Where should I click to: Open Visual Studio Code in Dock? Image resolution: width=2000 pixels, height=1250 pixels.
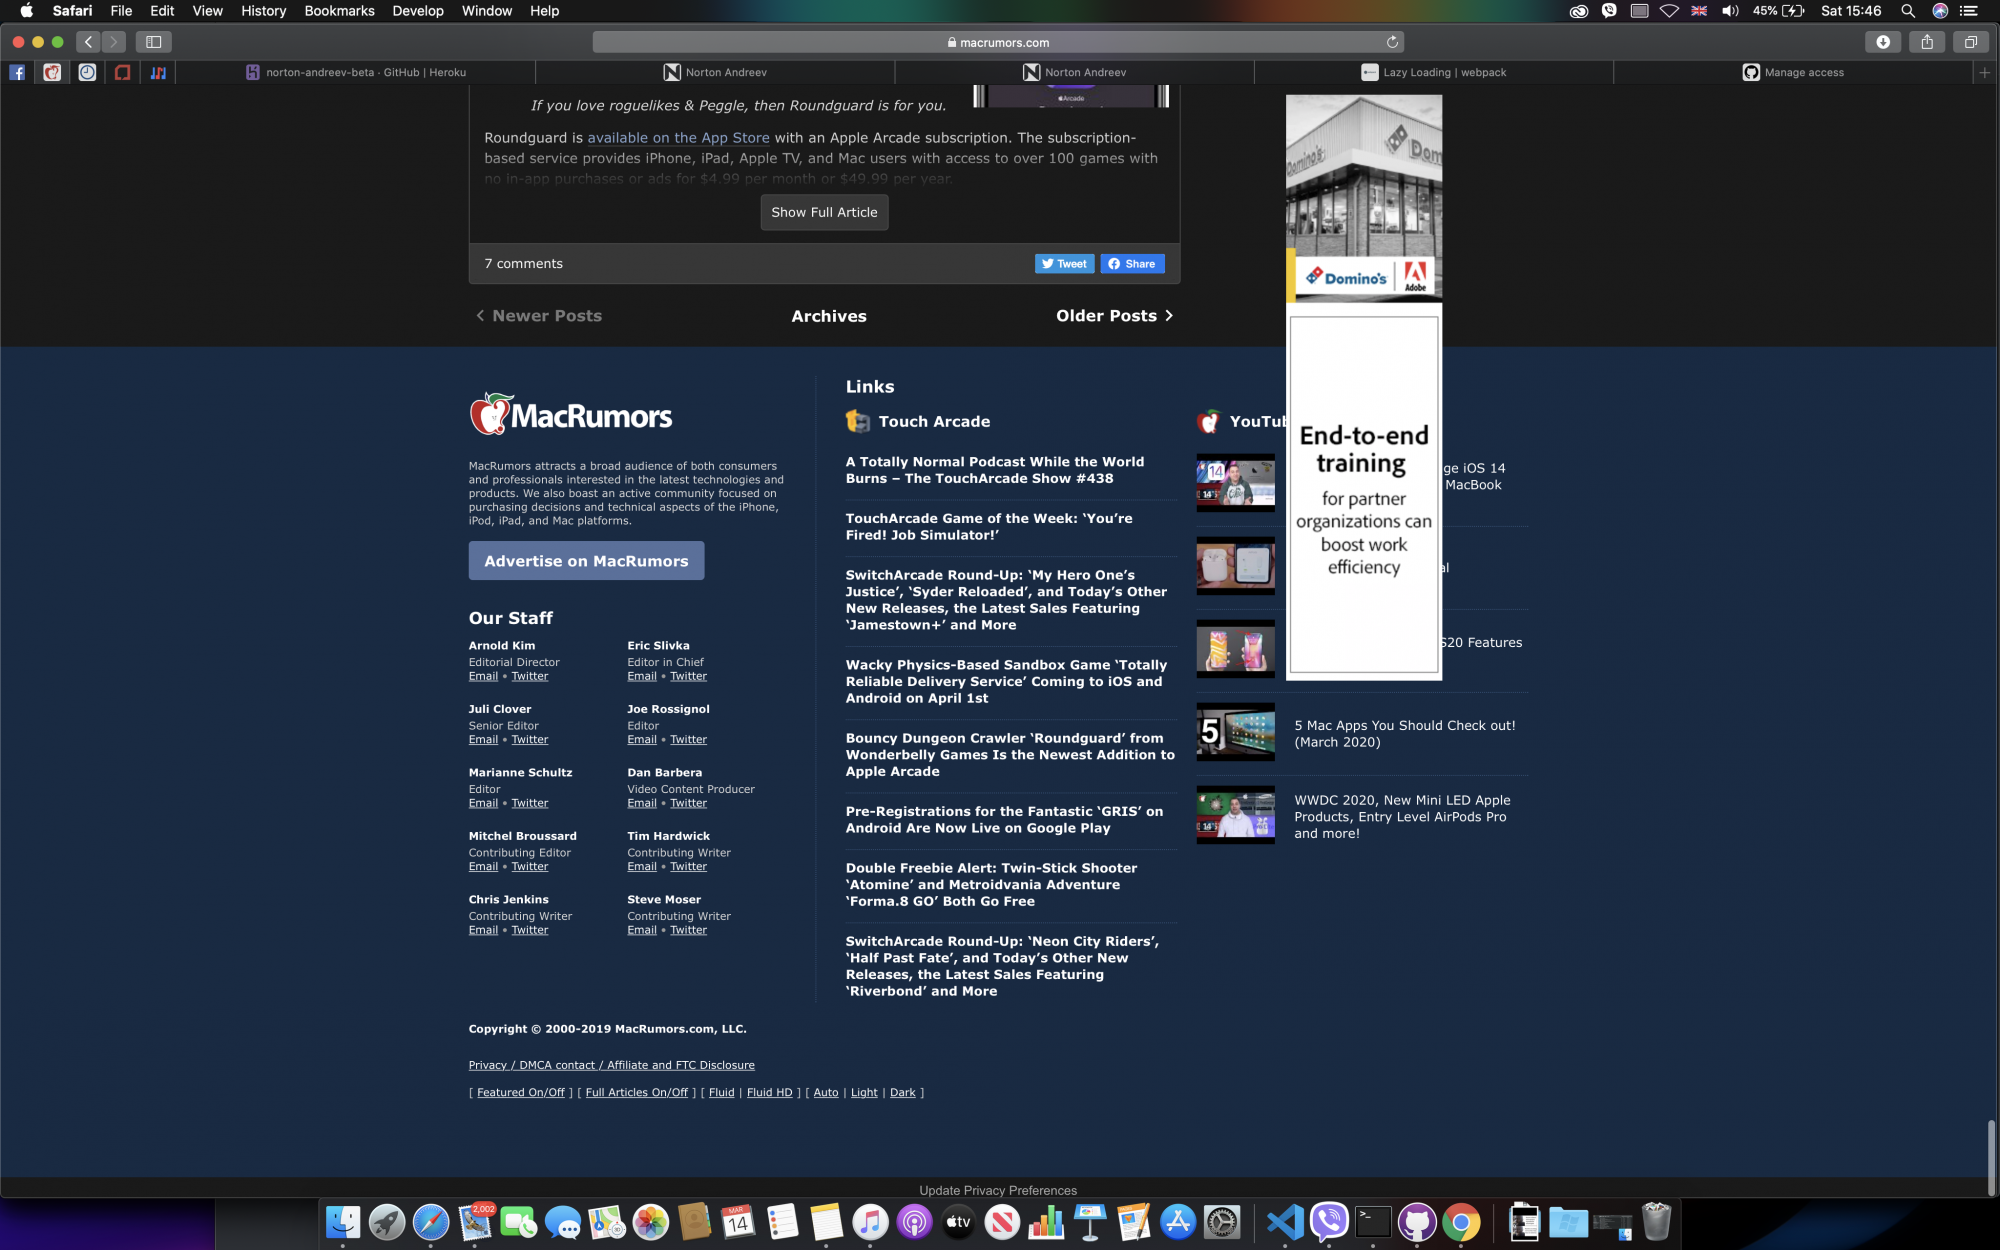click(1285, 1222)
